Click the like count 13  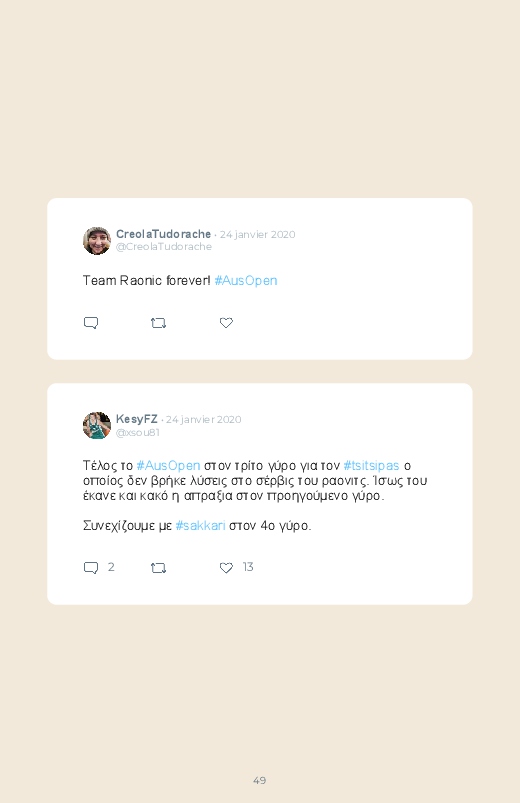tap(248, 567)
